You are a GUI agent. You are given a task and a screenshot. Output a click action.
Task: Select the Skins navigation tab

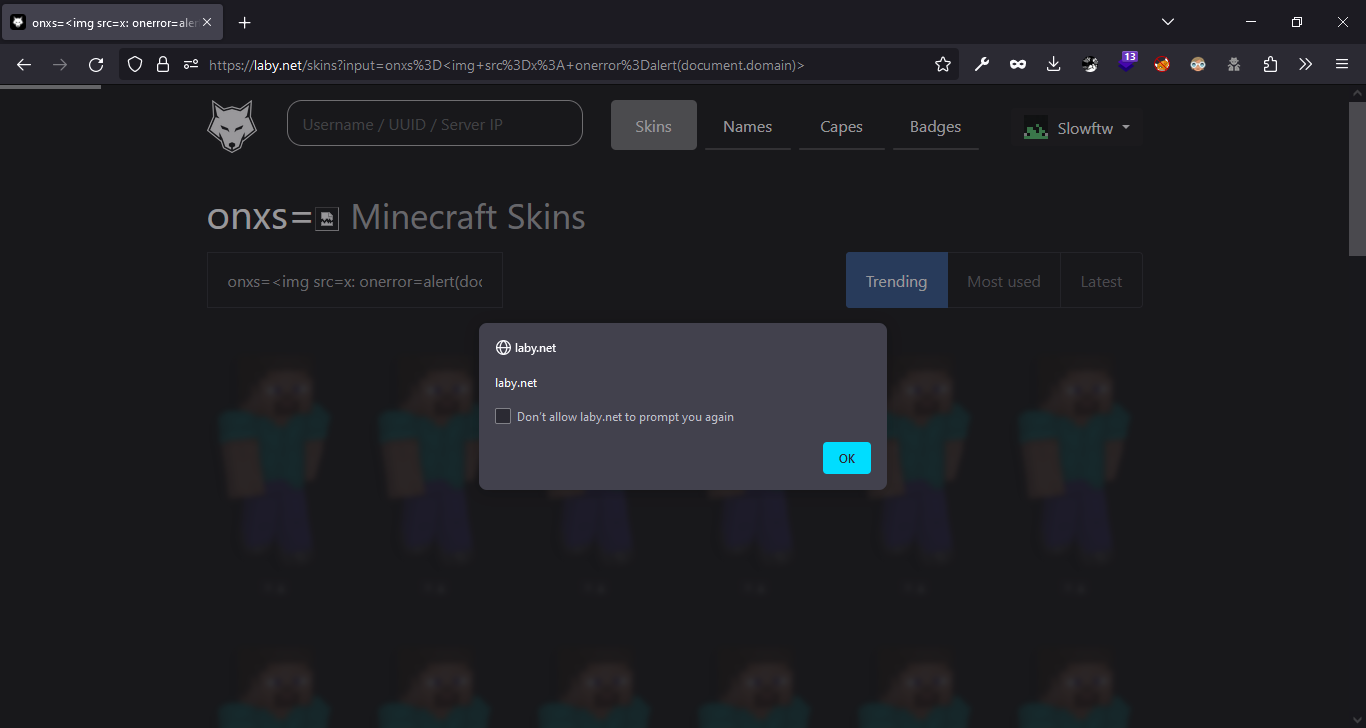click(654, 125)
